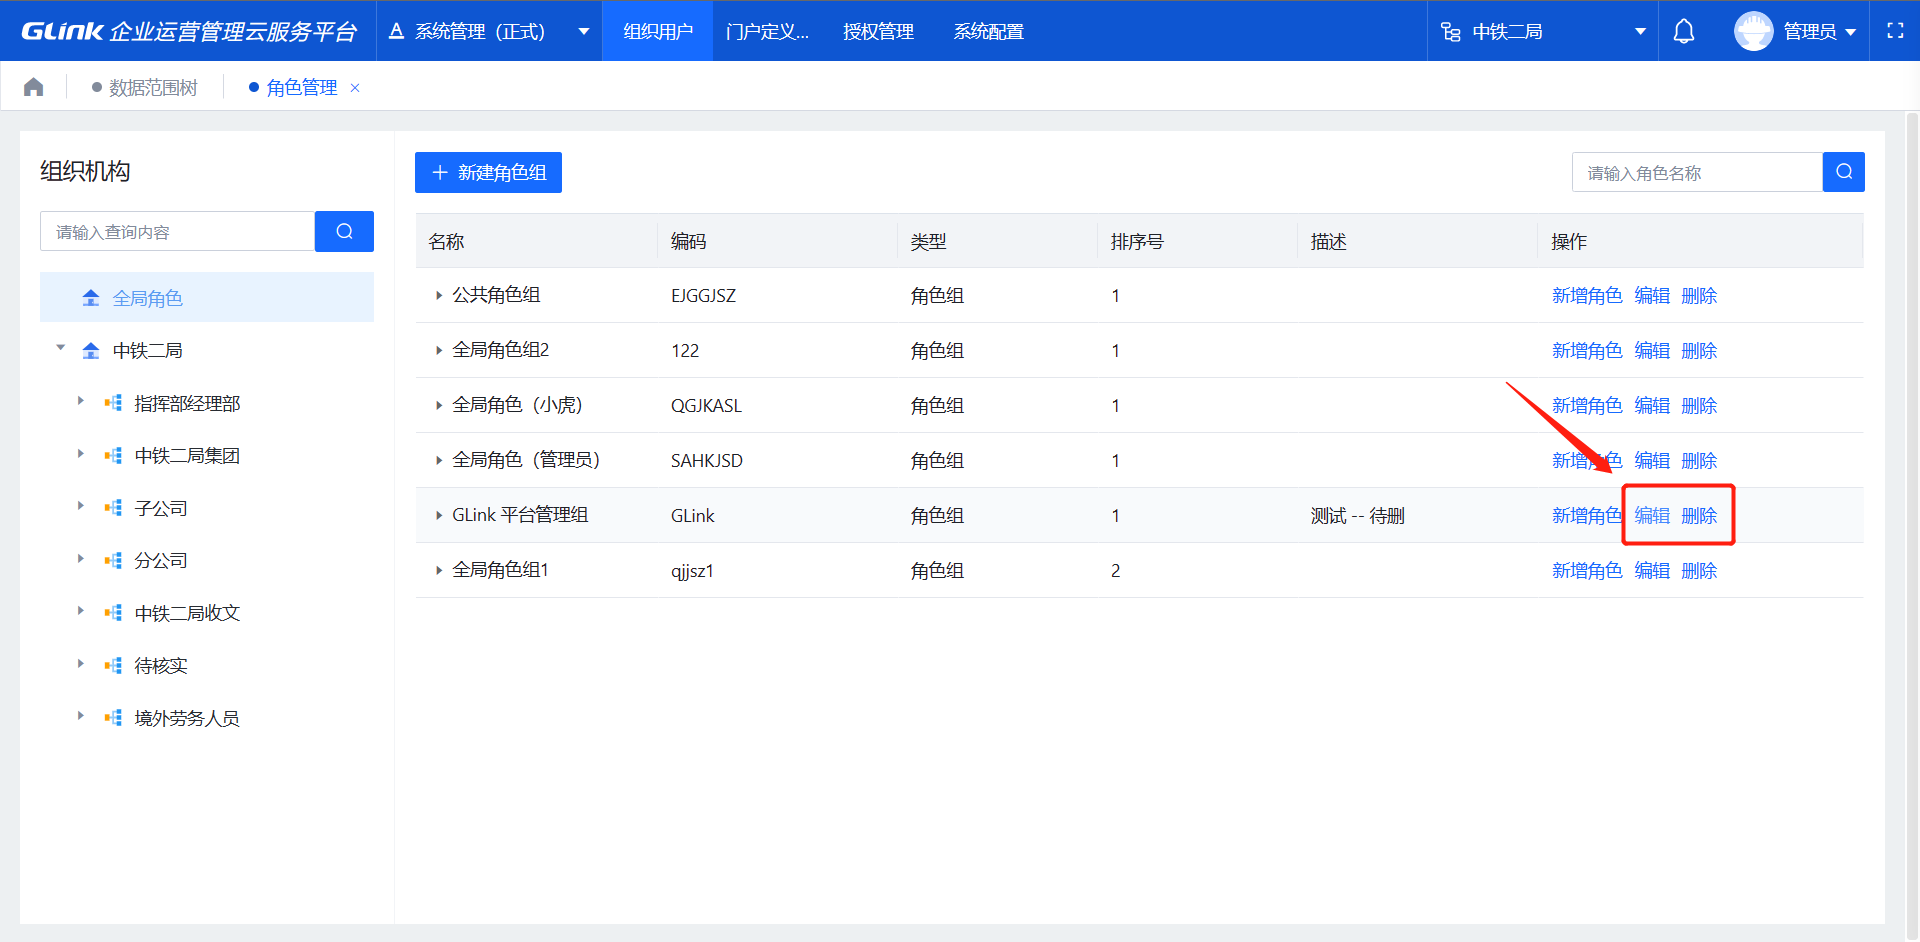1920x942 pixels.
Task: Click the 子公司 org icon
Action: point(113,508)
